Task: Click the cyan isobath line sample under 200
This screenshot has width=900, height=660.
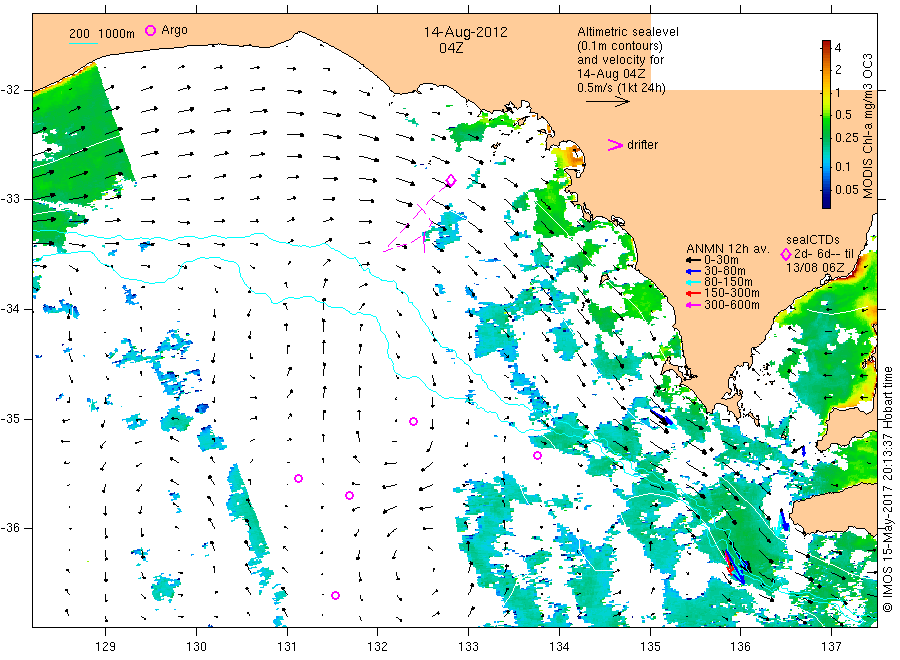Action: pos(83,43)
